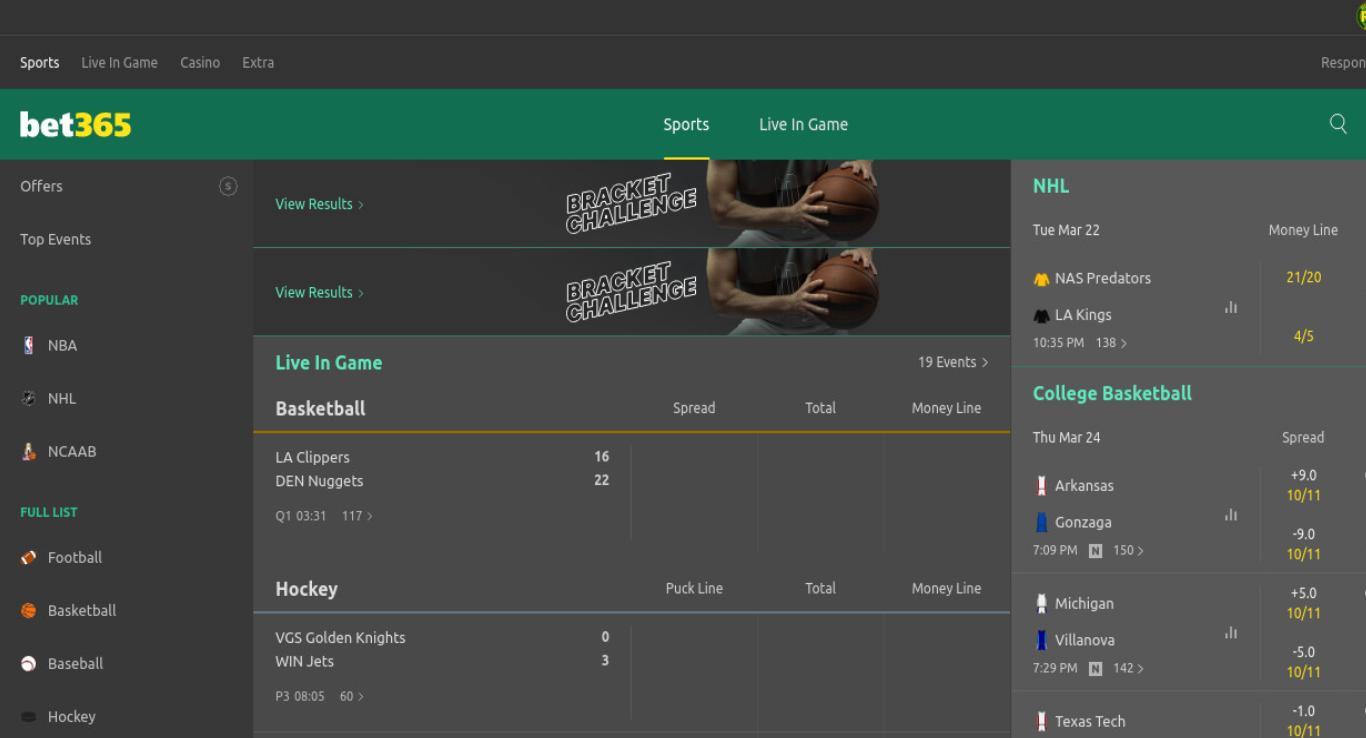Viewport: 1366px width, 738px height.
Task: Click the NAS Predators jersey icon
Action: (1041, 279)
